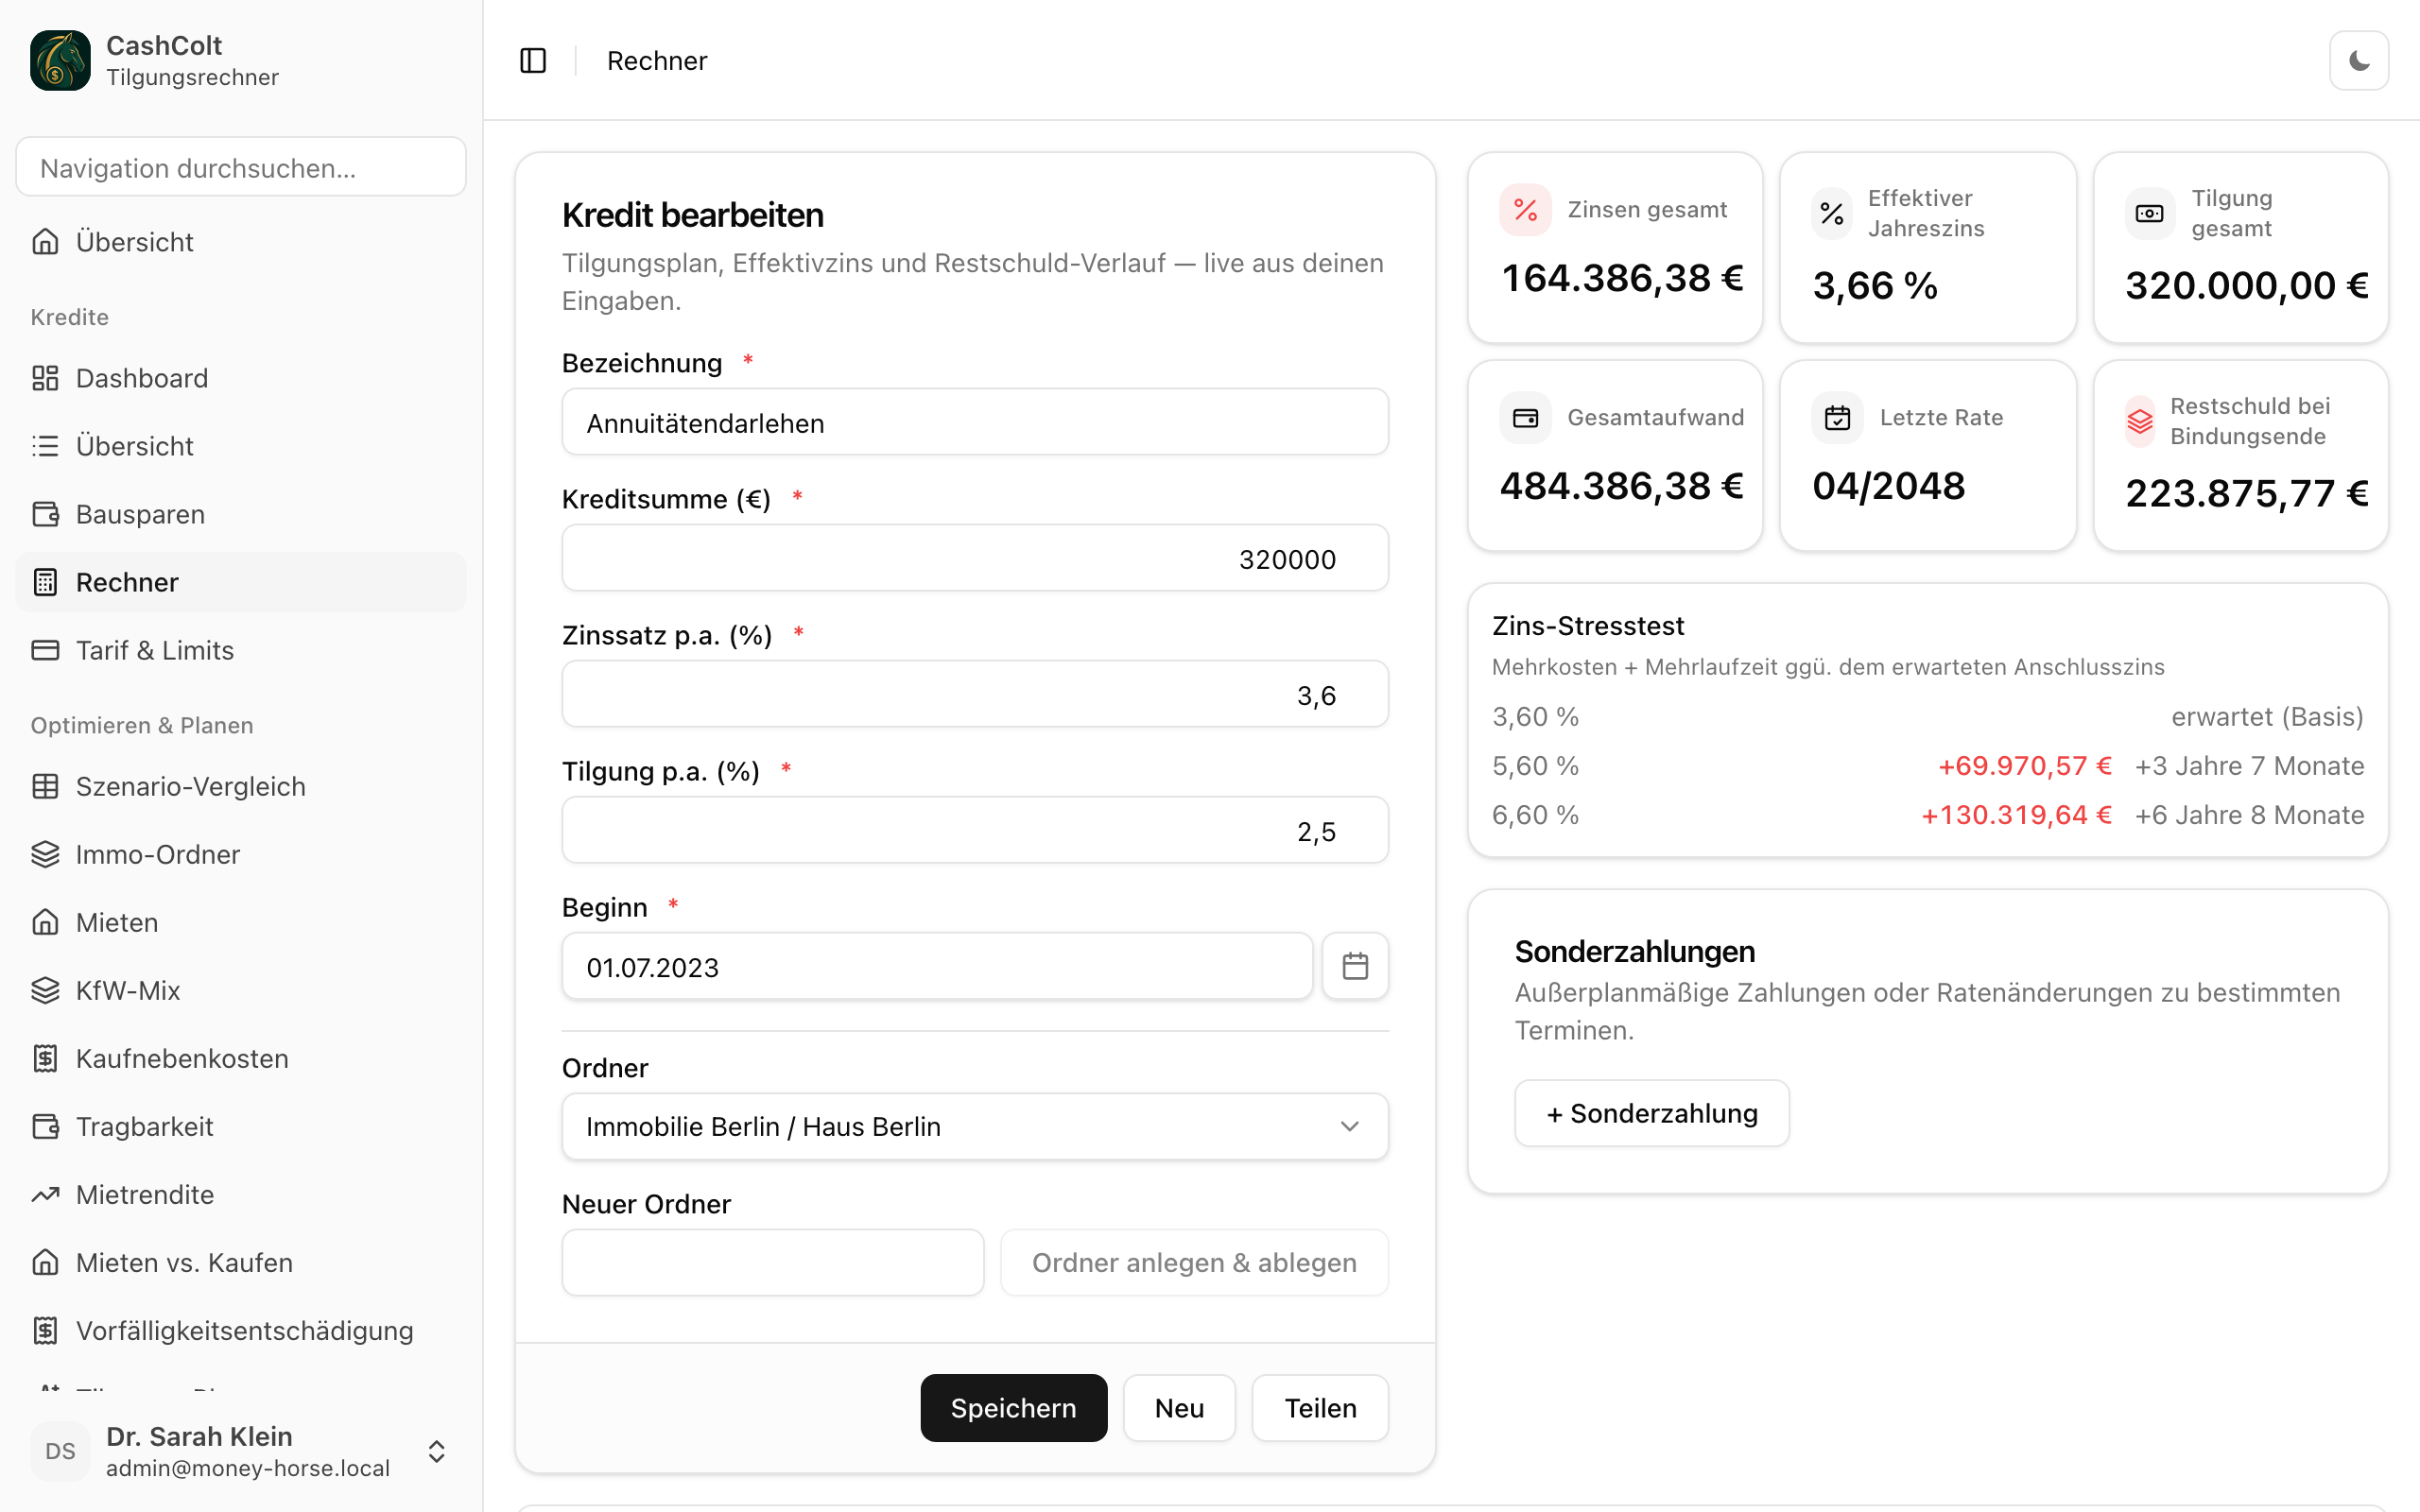Click the Tilgung gesamt banknote icon
This screenshot has height=1512, width=2420.
2149,213
